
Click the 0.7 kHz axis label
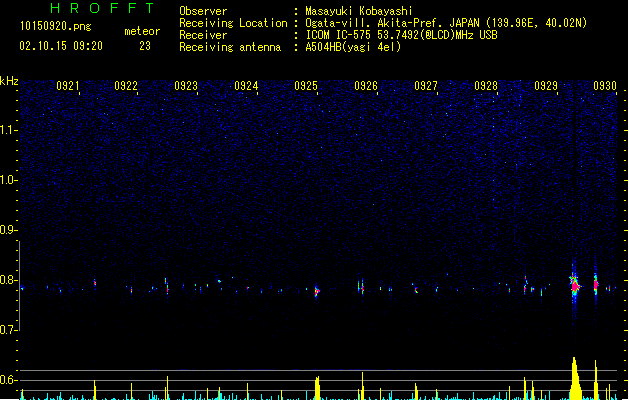click(8, 330)
